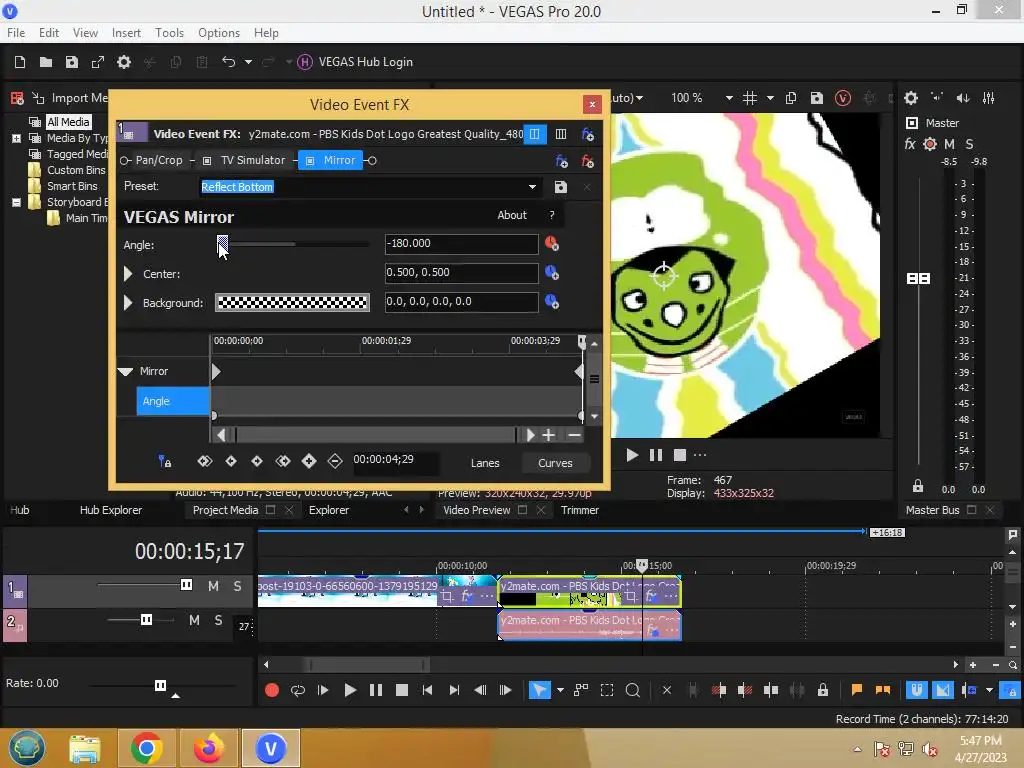Solo track 1 with S button
Image resolution: width=1024 pixels, height=768 pixels.
[238, 586]
